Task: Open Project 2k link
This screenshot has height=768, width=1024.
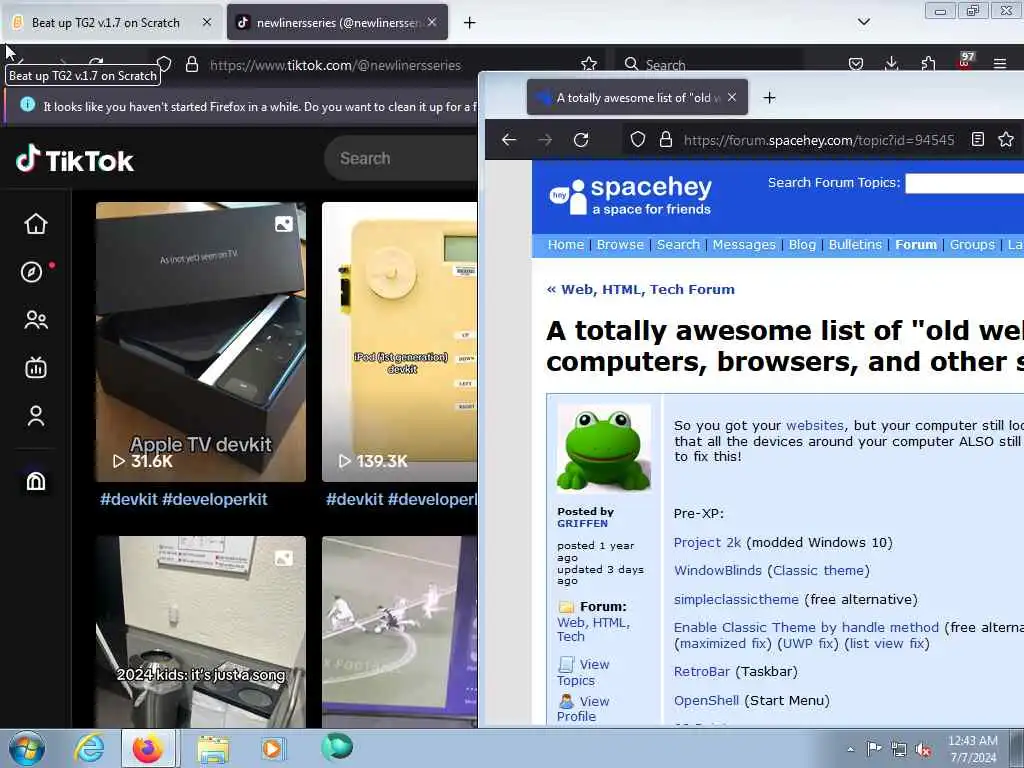Action: pos(707,542)
